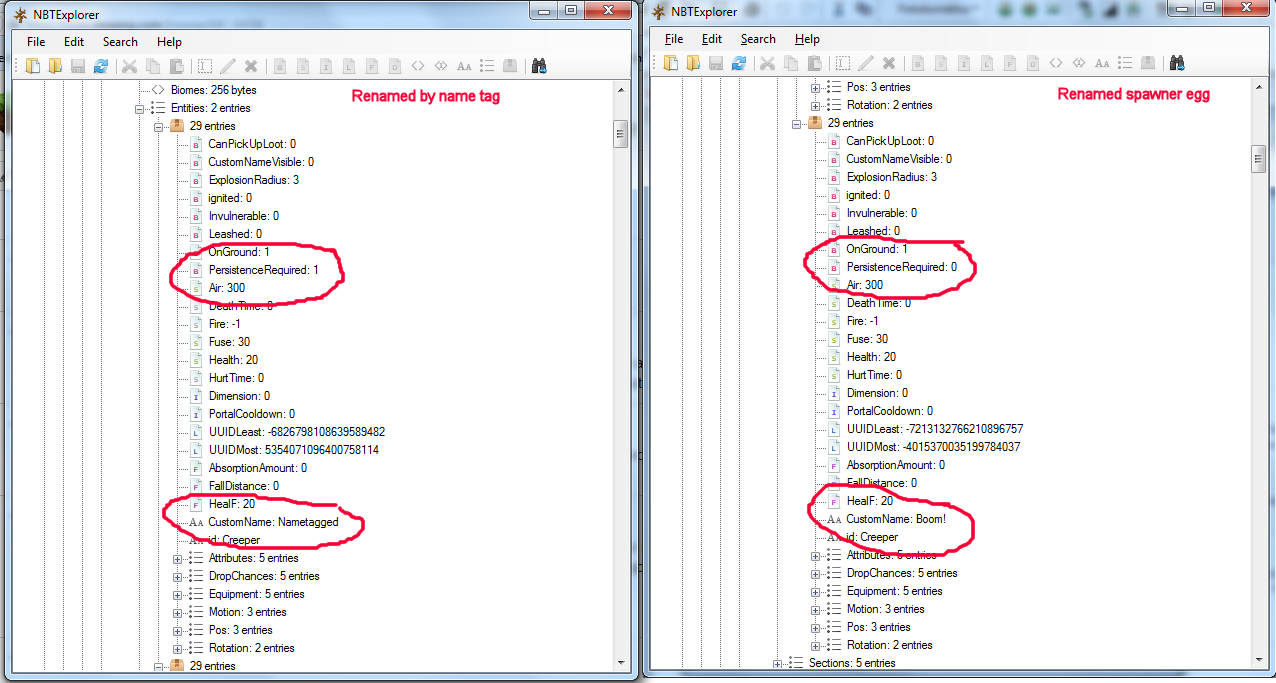
Task: Open Edit menu in left NBTExplorer window
Action: pyautogui.click(x=74, y=42)
